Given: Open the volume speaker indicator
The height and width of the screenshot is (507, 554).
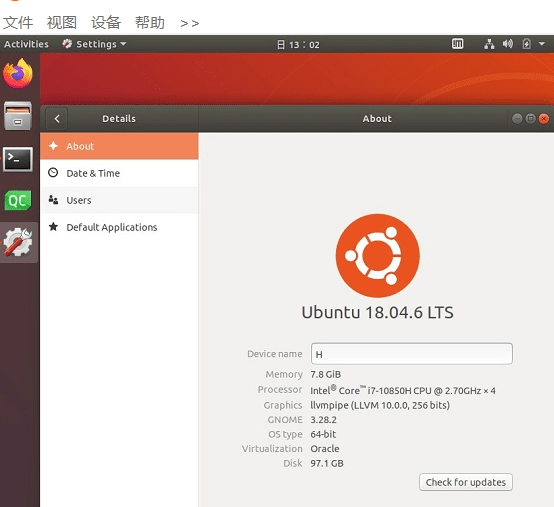Looking at the screenshot, I should pyautogui.click(x=508, y=44).
